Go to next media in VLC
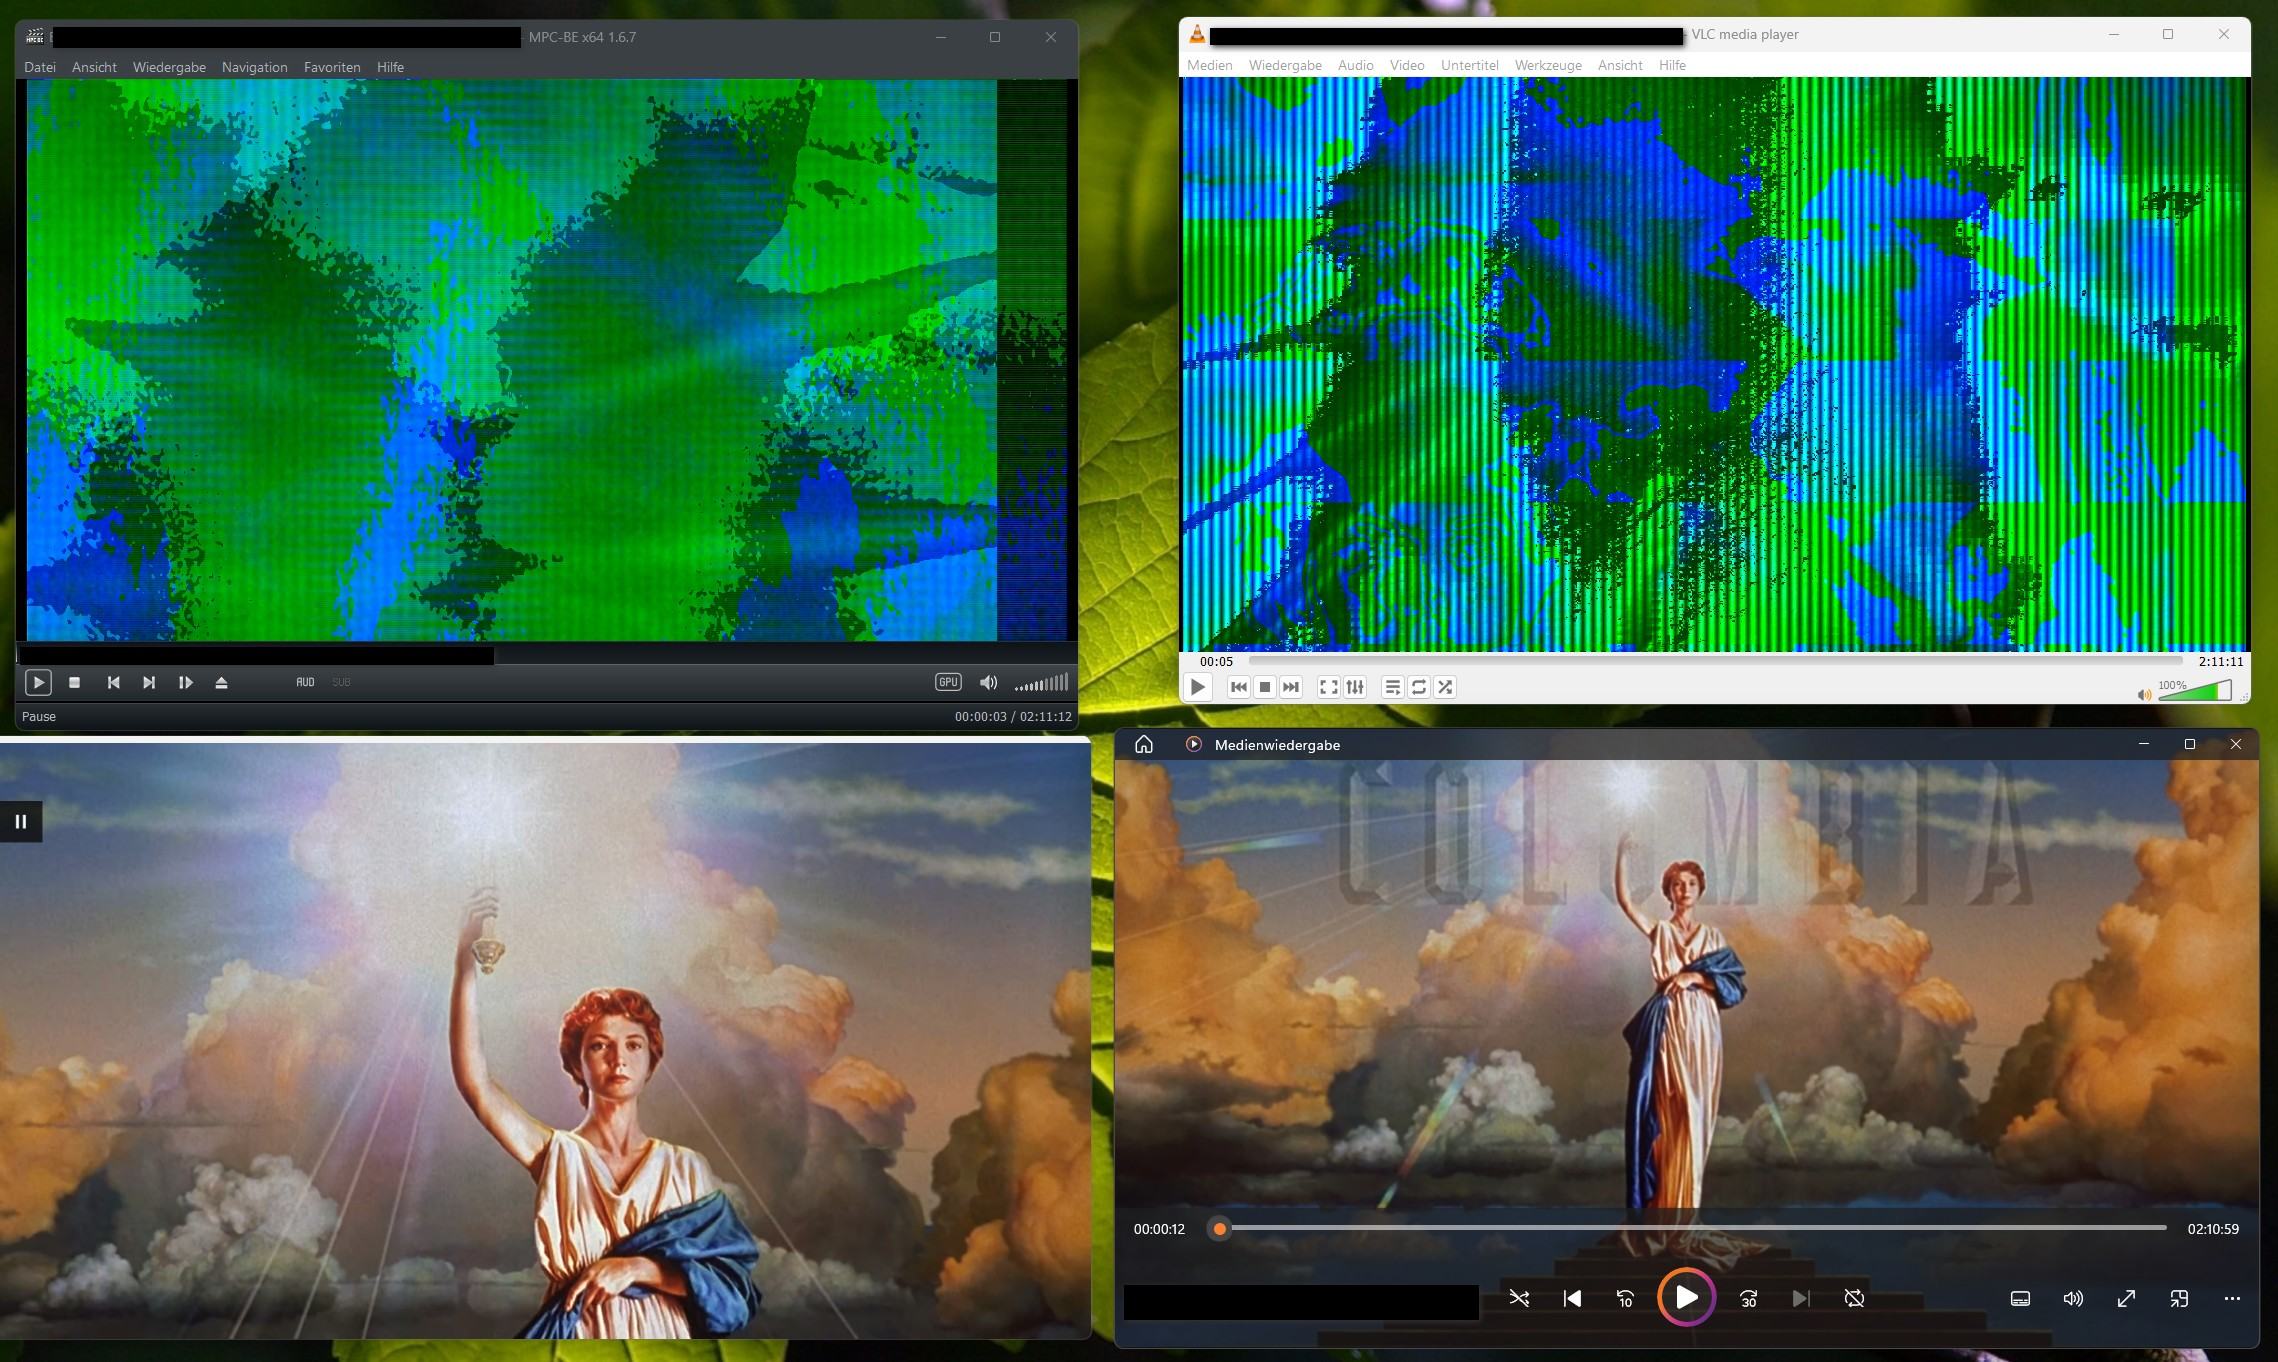 click(1291, 687)
